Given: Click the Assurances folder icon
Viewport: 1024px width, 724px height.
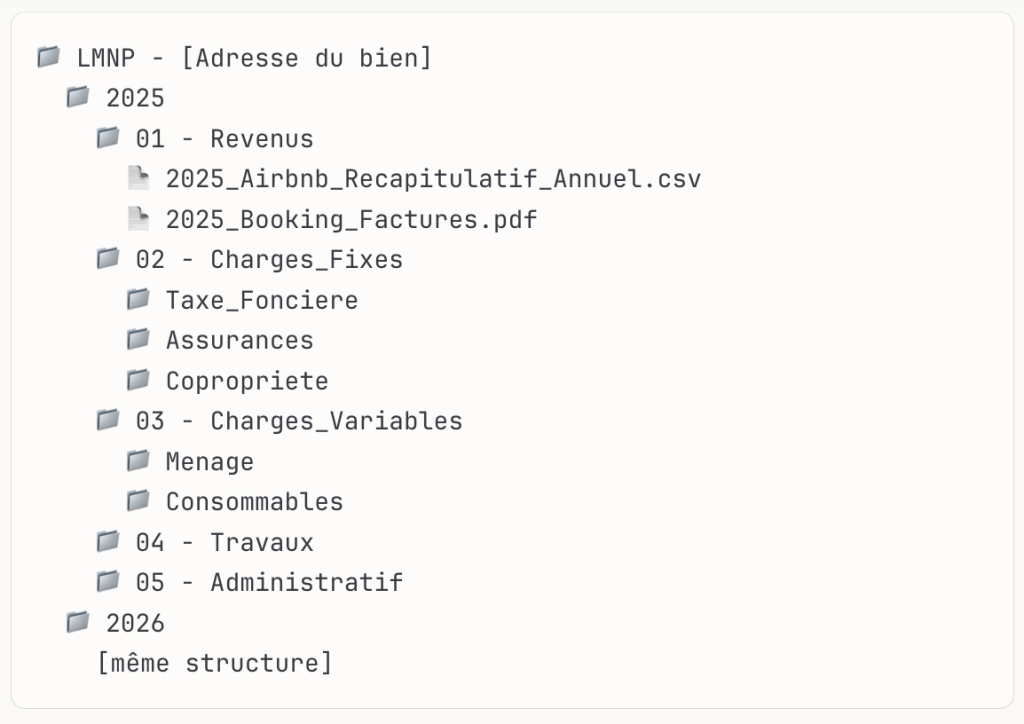Looking at the screenshot, I should coord(138,339).
